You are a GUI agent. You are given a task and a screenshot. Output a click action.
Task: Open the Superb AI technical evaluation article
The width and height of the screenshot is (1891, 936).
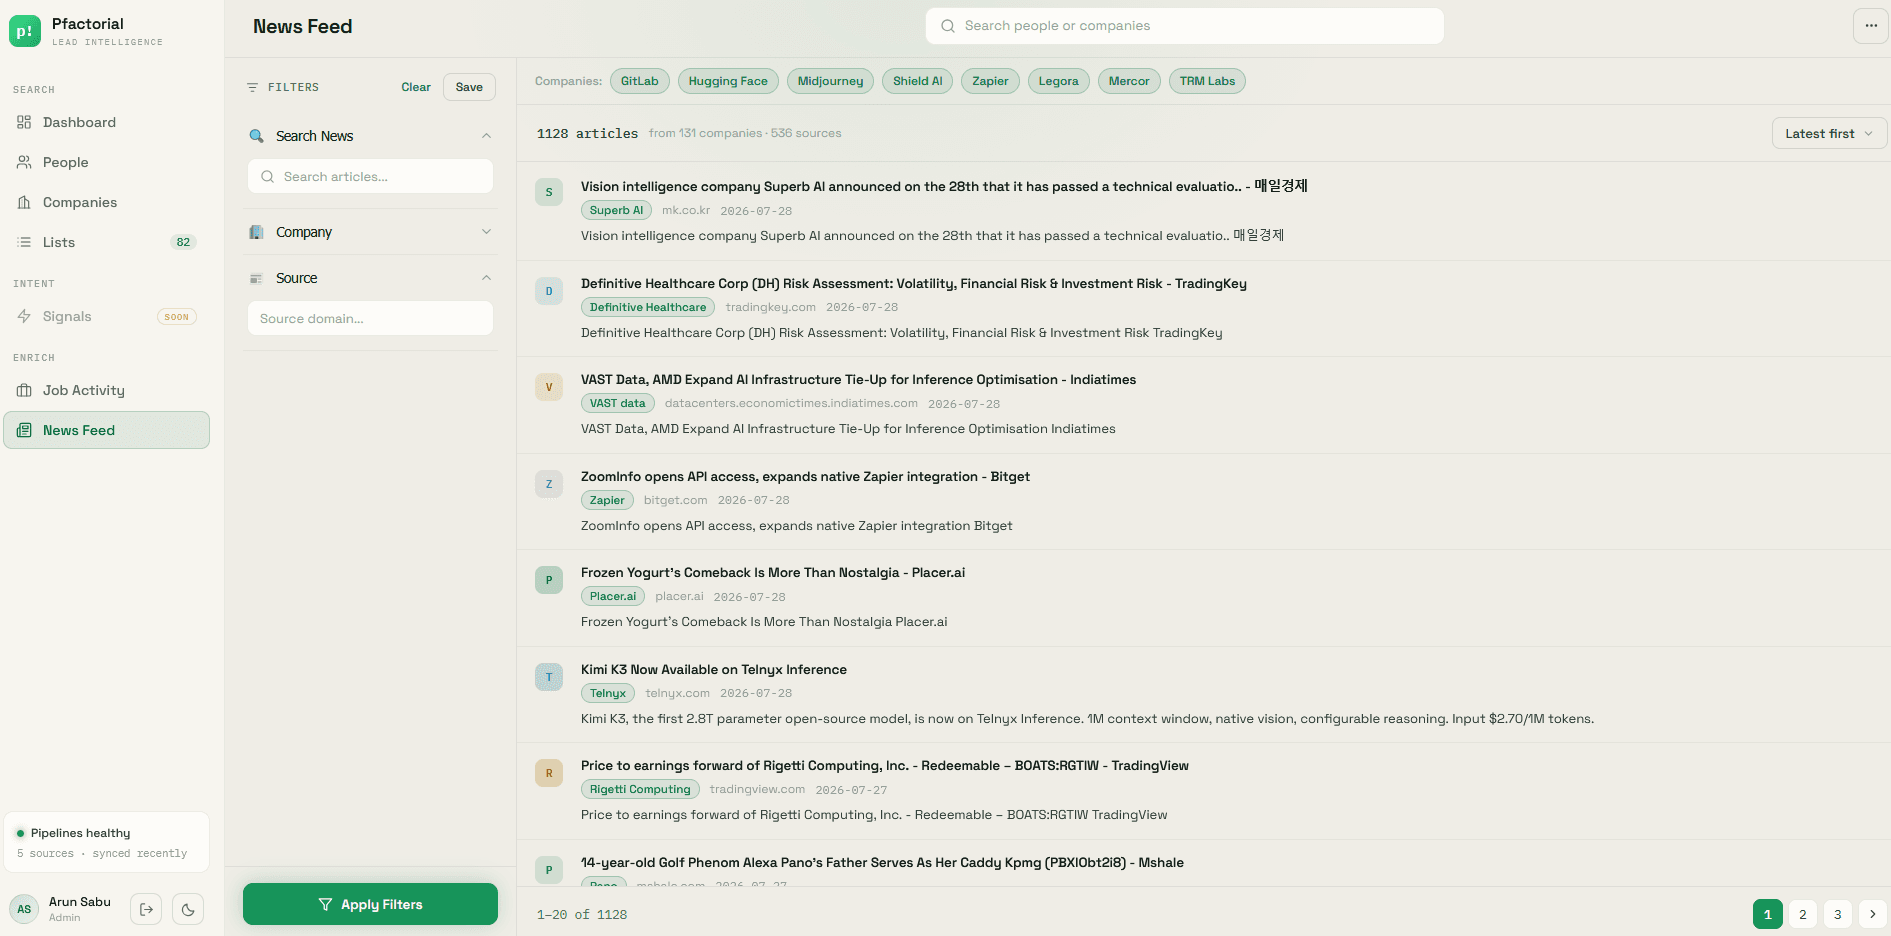click(944, 186)
